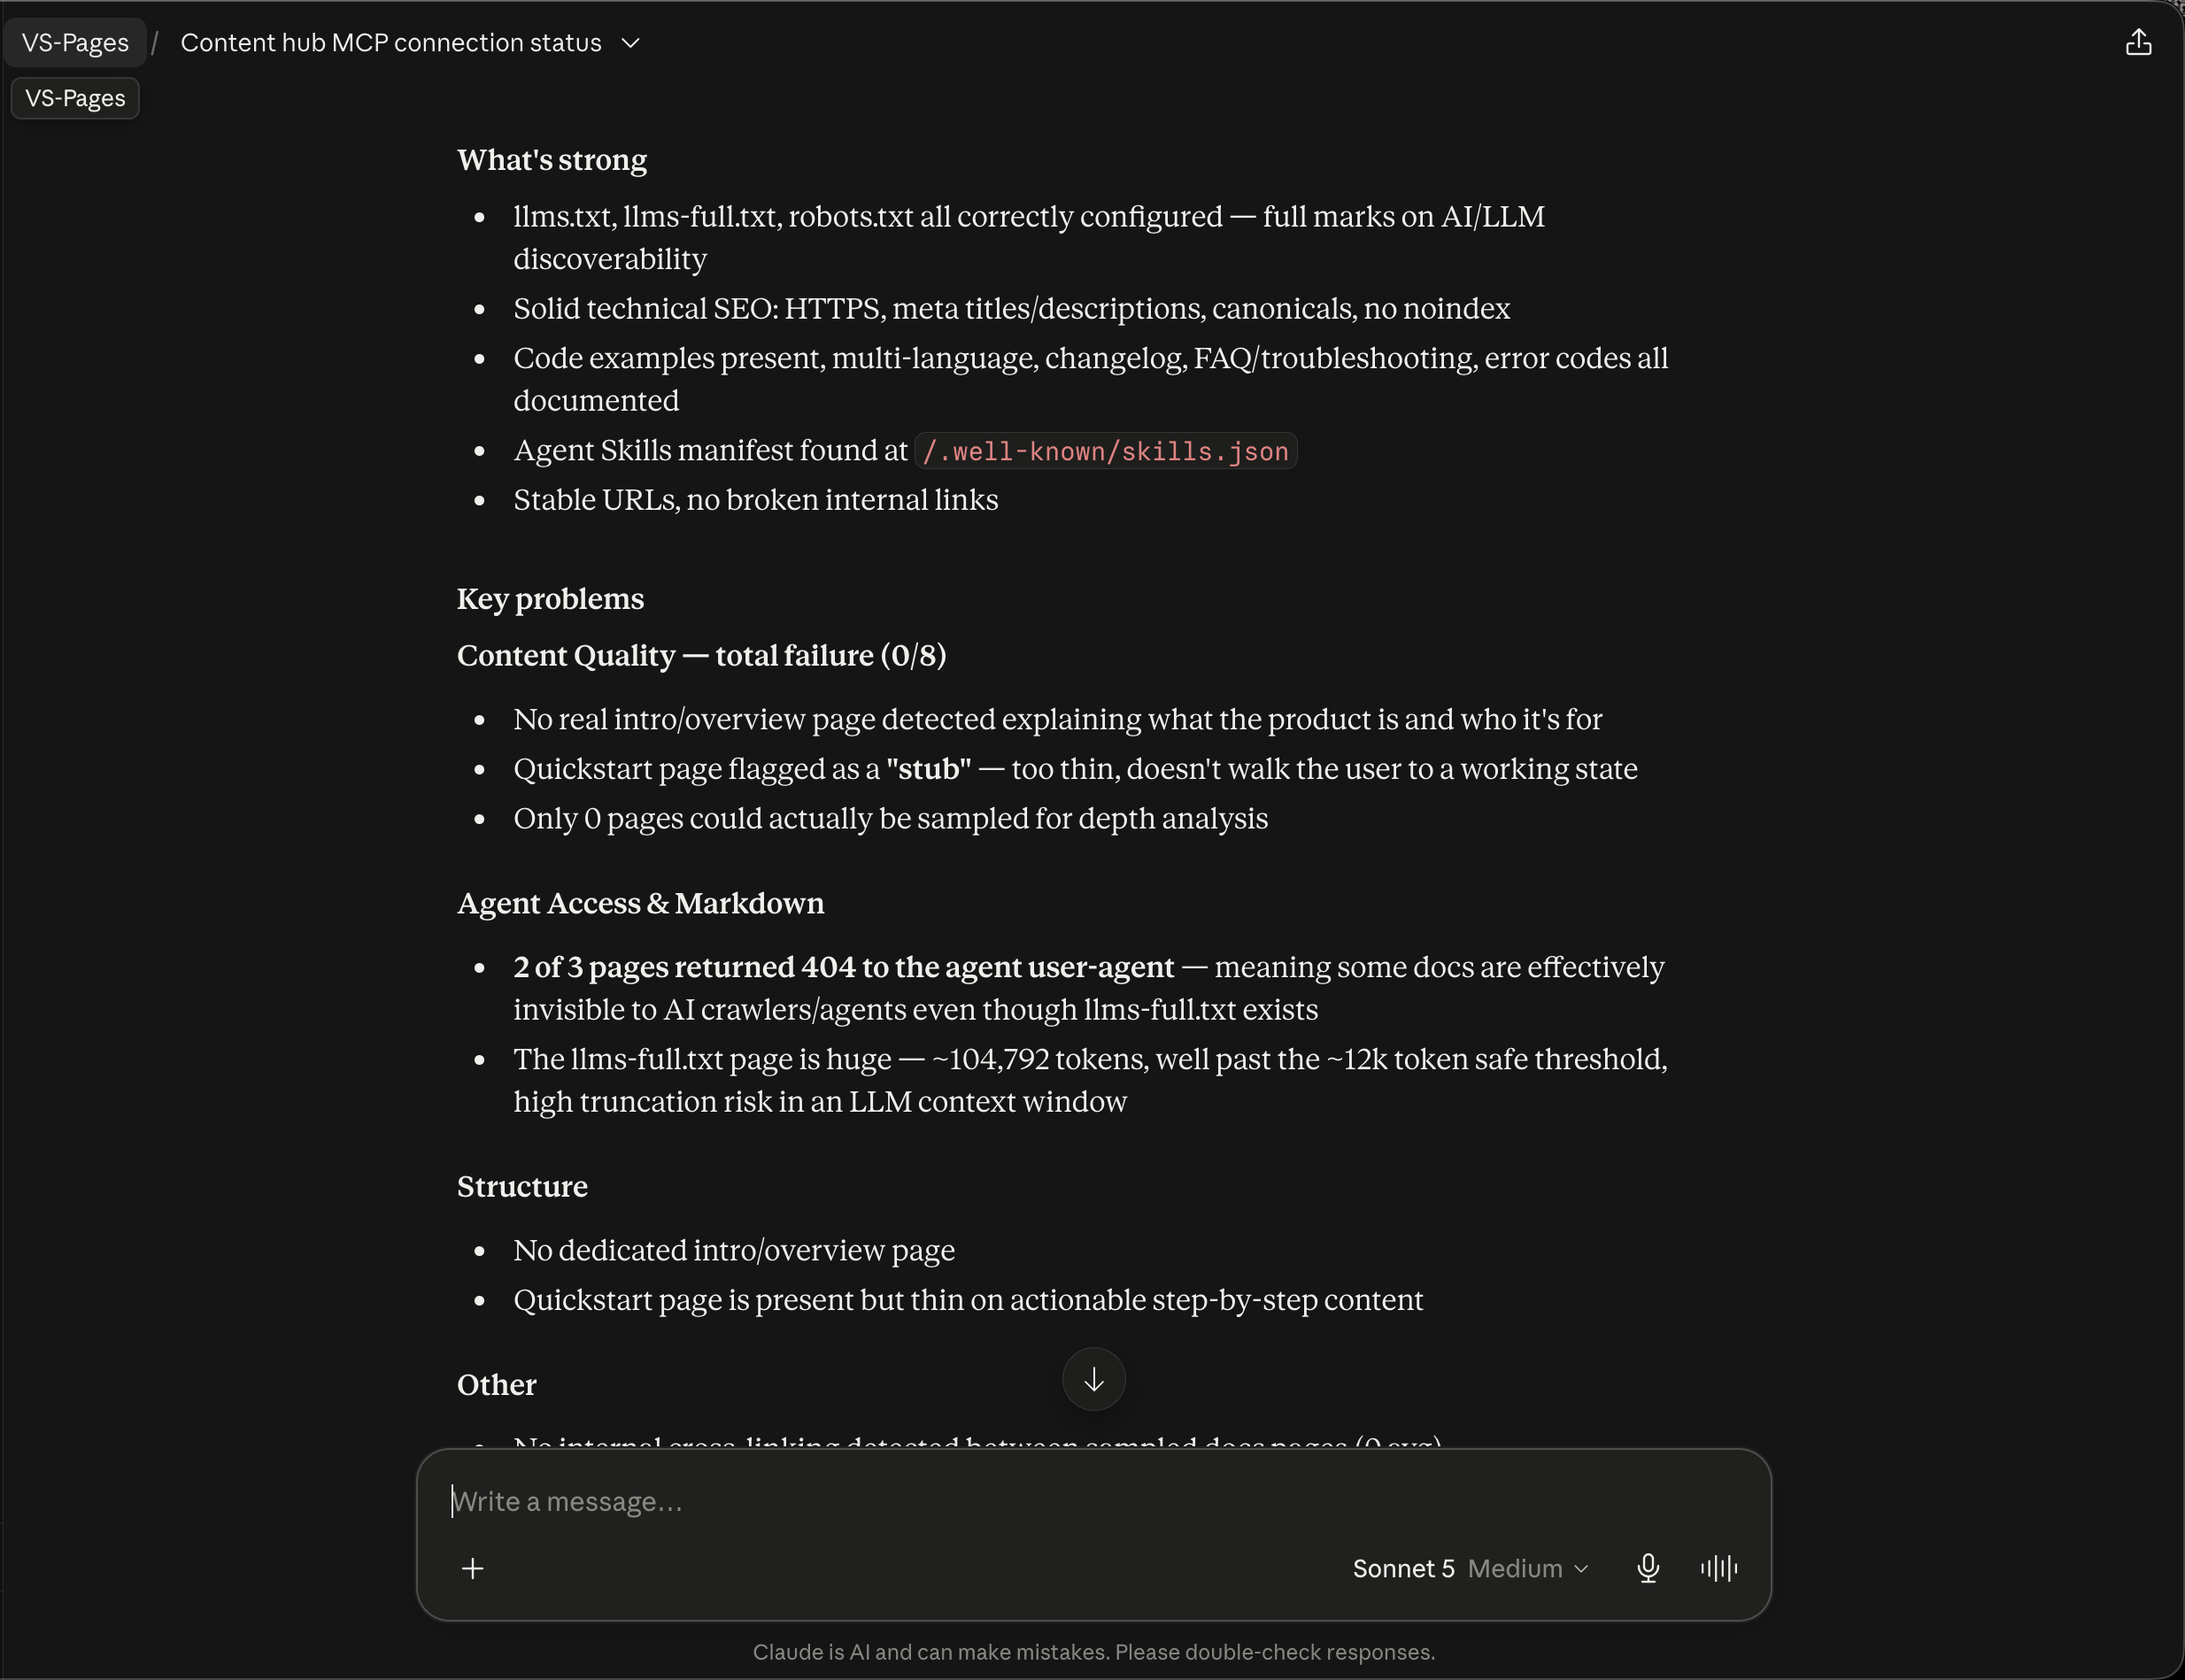Jump to bottom with the down-arrow button
This screenshot has width=2185, height=1680.
coord(1093,1380)
